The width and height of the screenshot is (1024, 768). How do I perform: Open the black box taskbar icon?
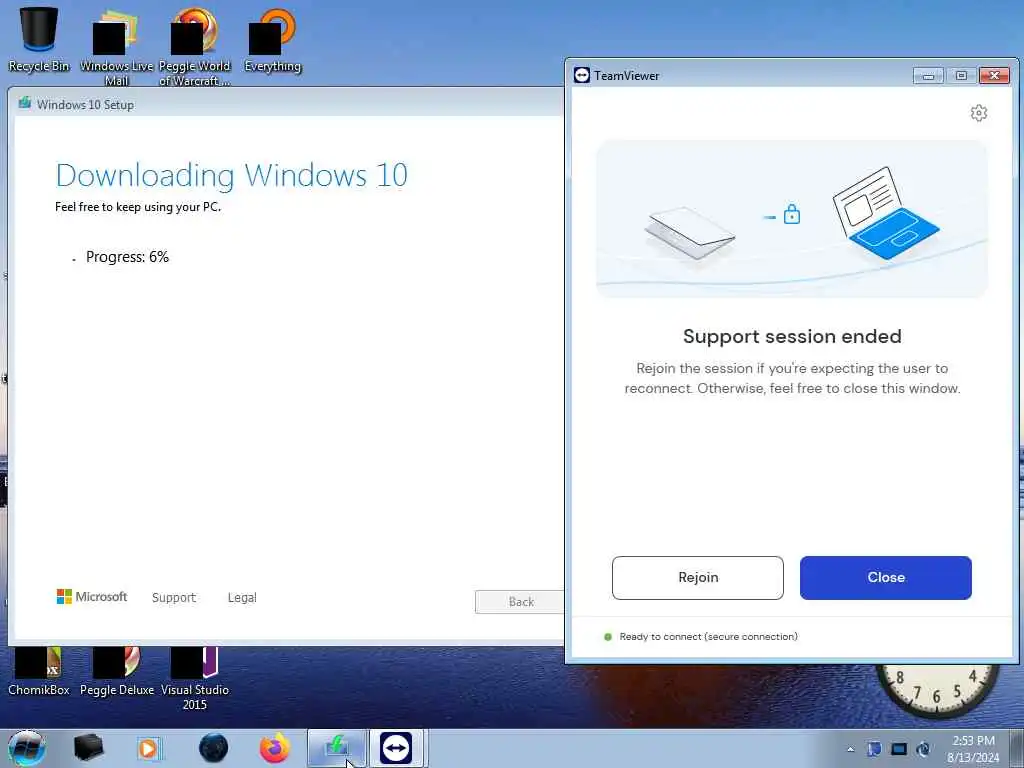[88, 748]
